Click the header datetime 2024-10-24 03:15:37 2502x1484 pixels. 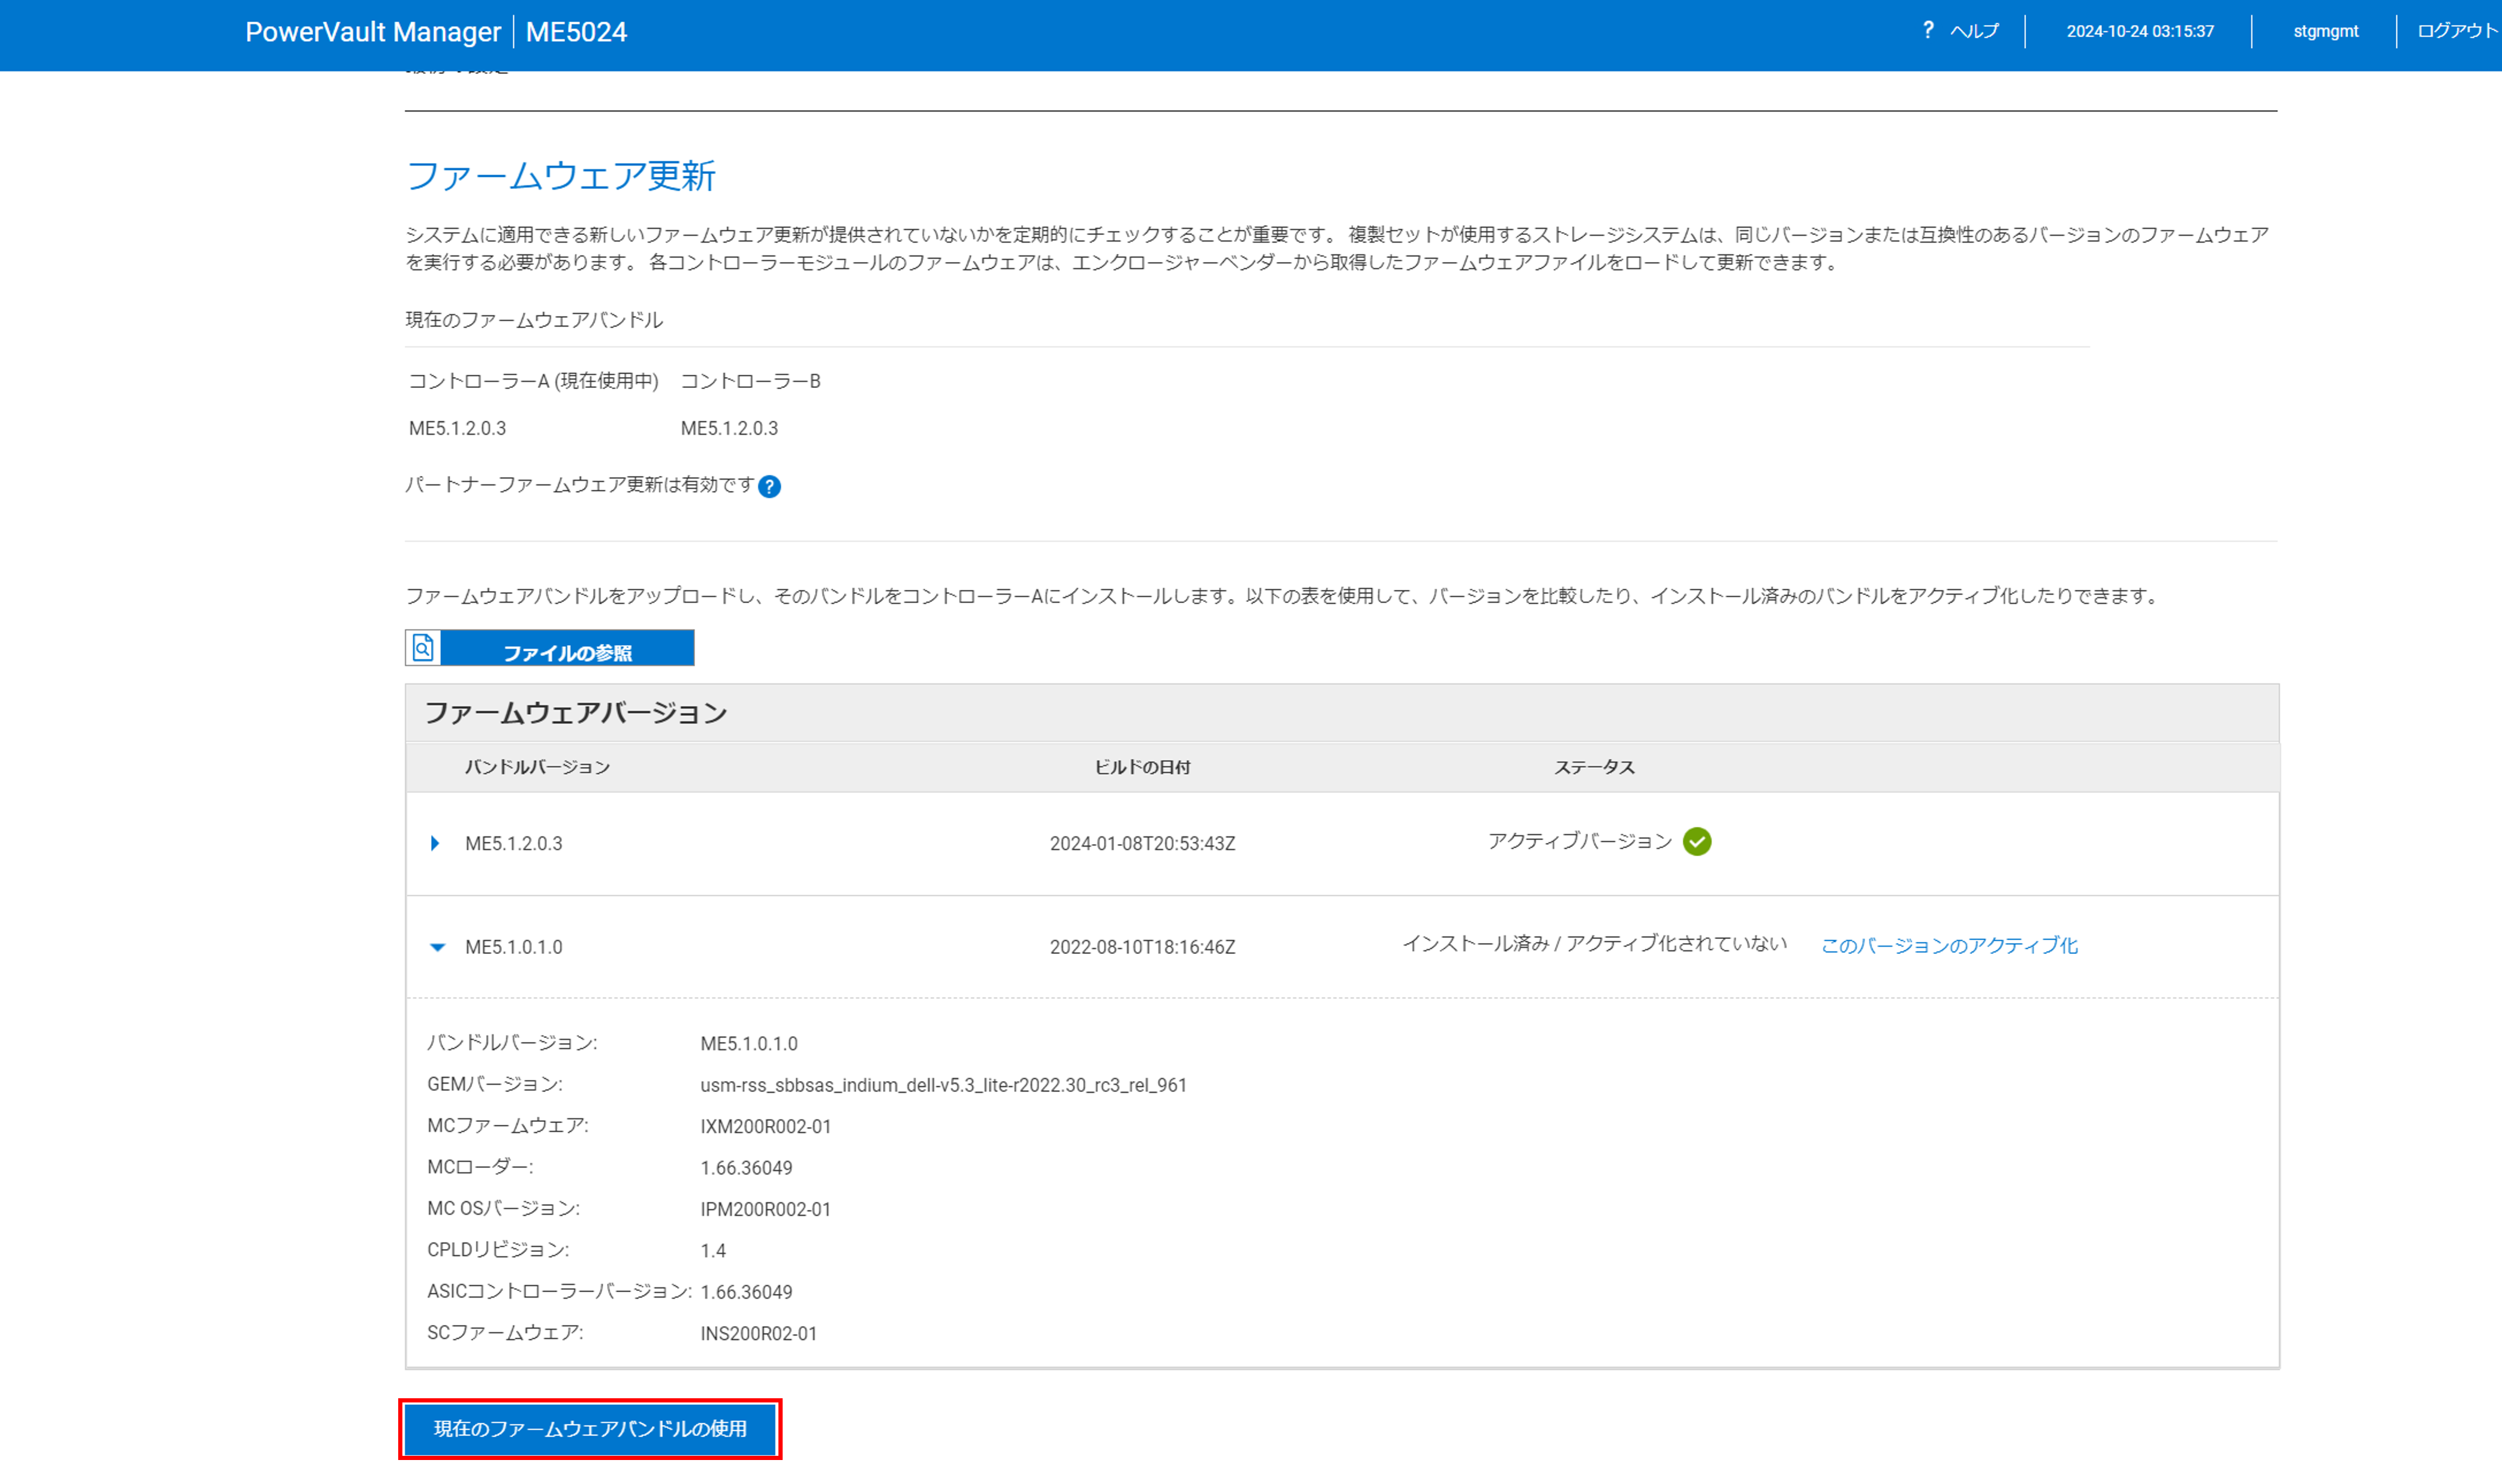click(x=2140, y=31)
